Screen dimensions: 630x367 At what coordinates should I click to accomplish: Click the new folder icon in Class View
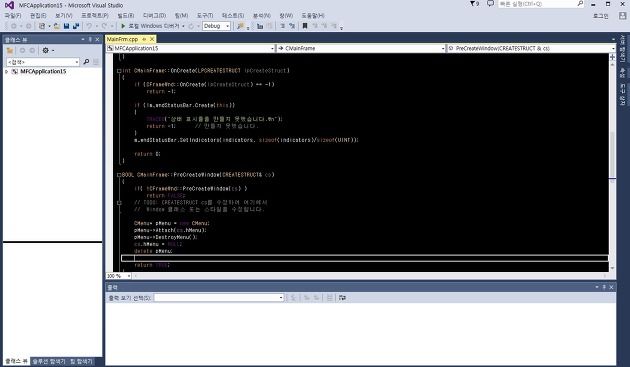click(x=10, y=51)
